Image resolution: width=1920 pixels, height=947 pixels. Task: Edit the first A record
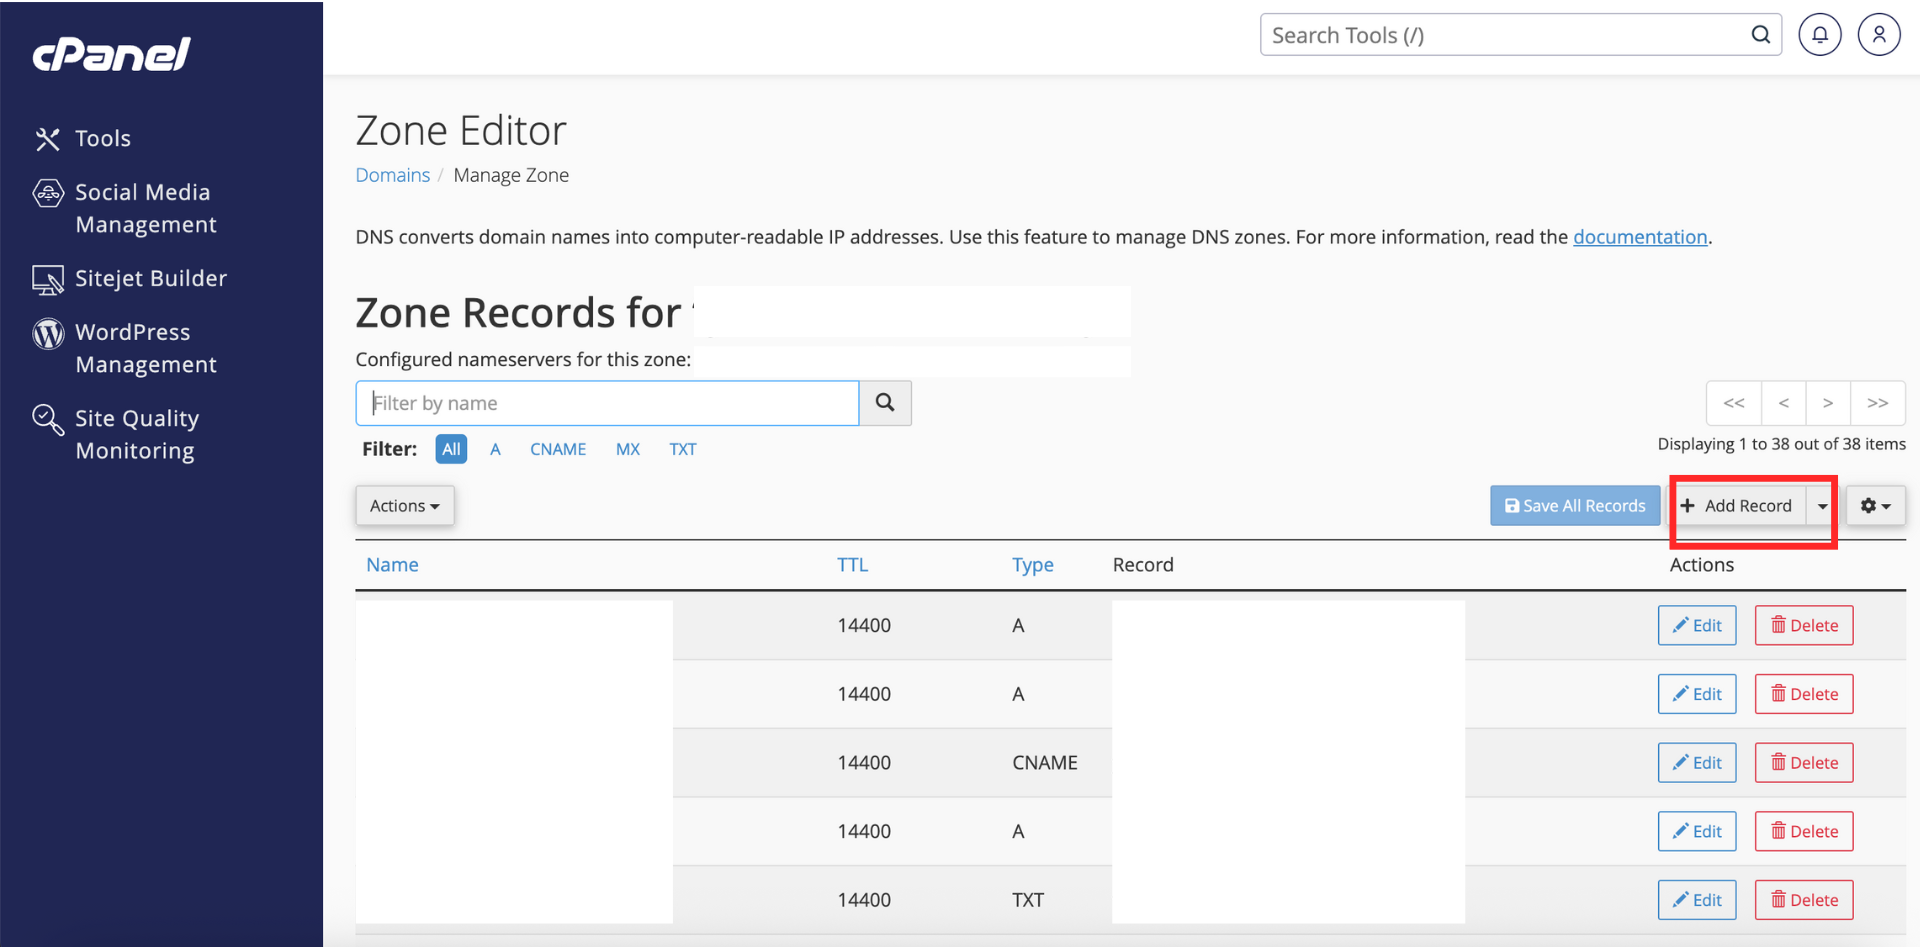tap(1697, 626)
